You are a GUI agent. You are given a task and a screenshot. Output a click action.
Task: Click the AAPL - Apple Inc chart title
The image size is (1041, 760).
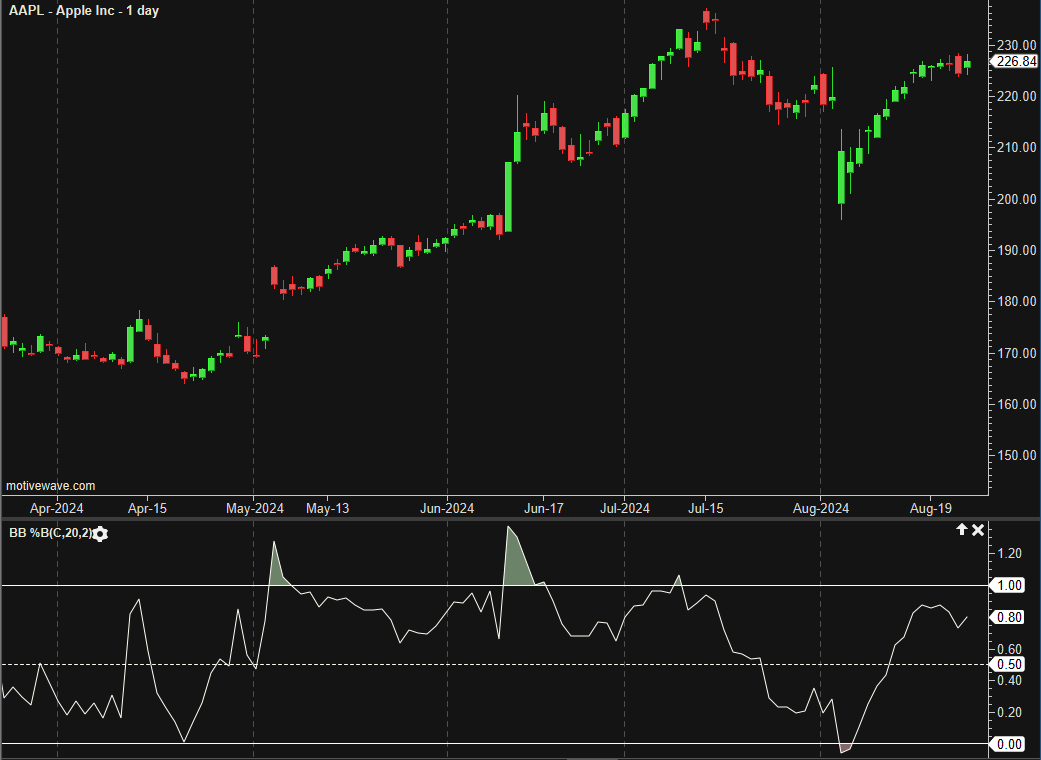(83, 11)
